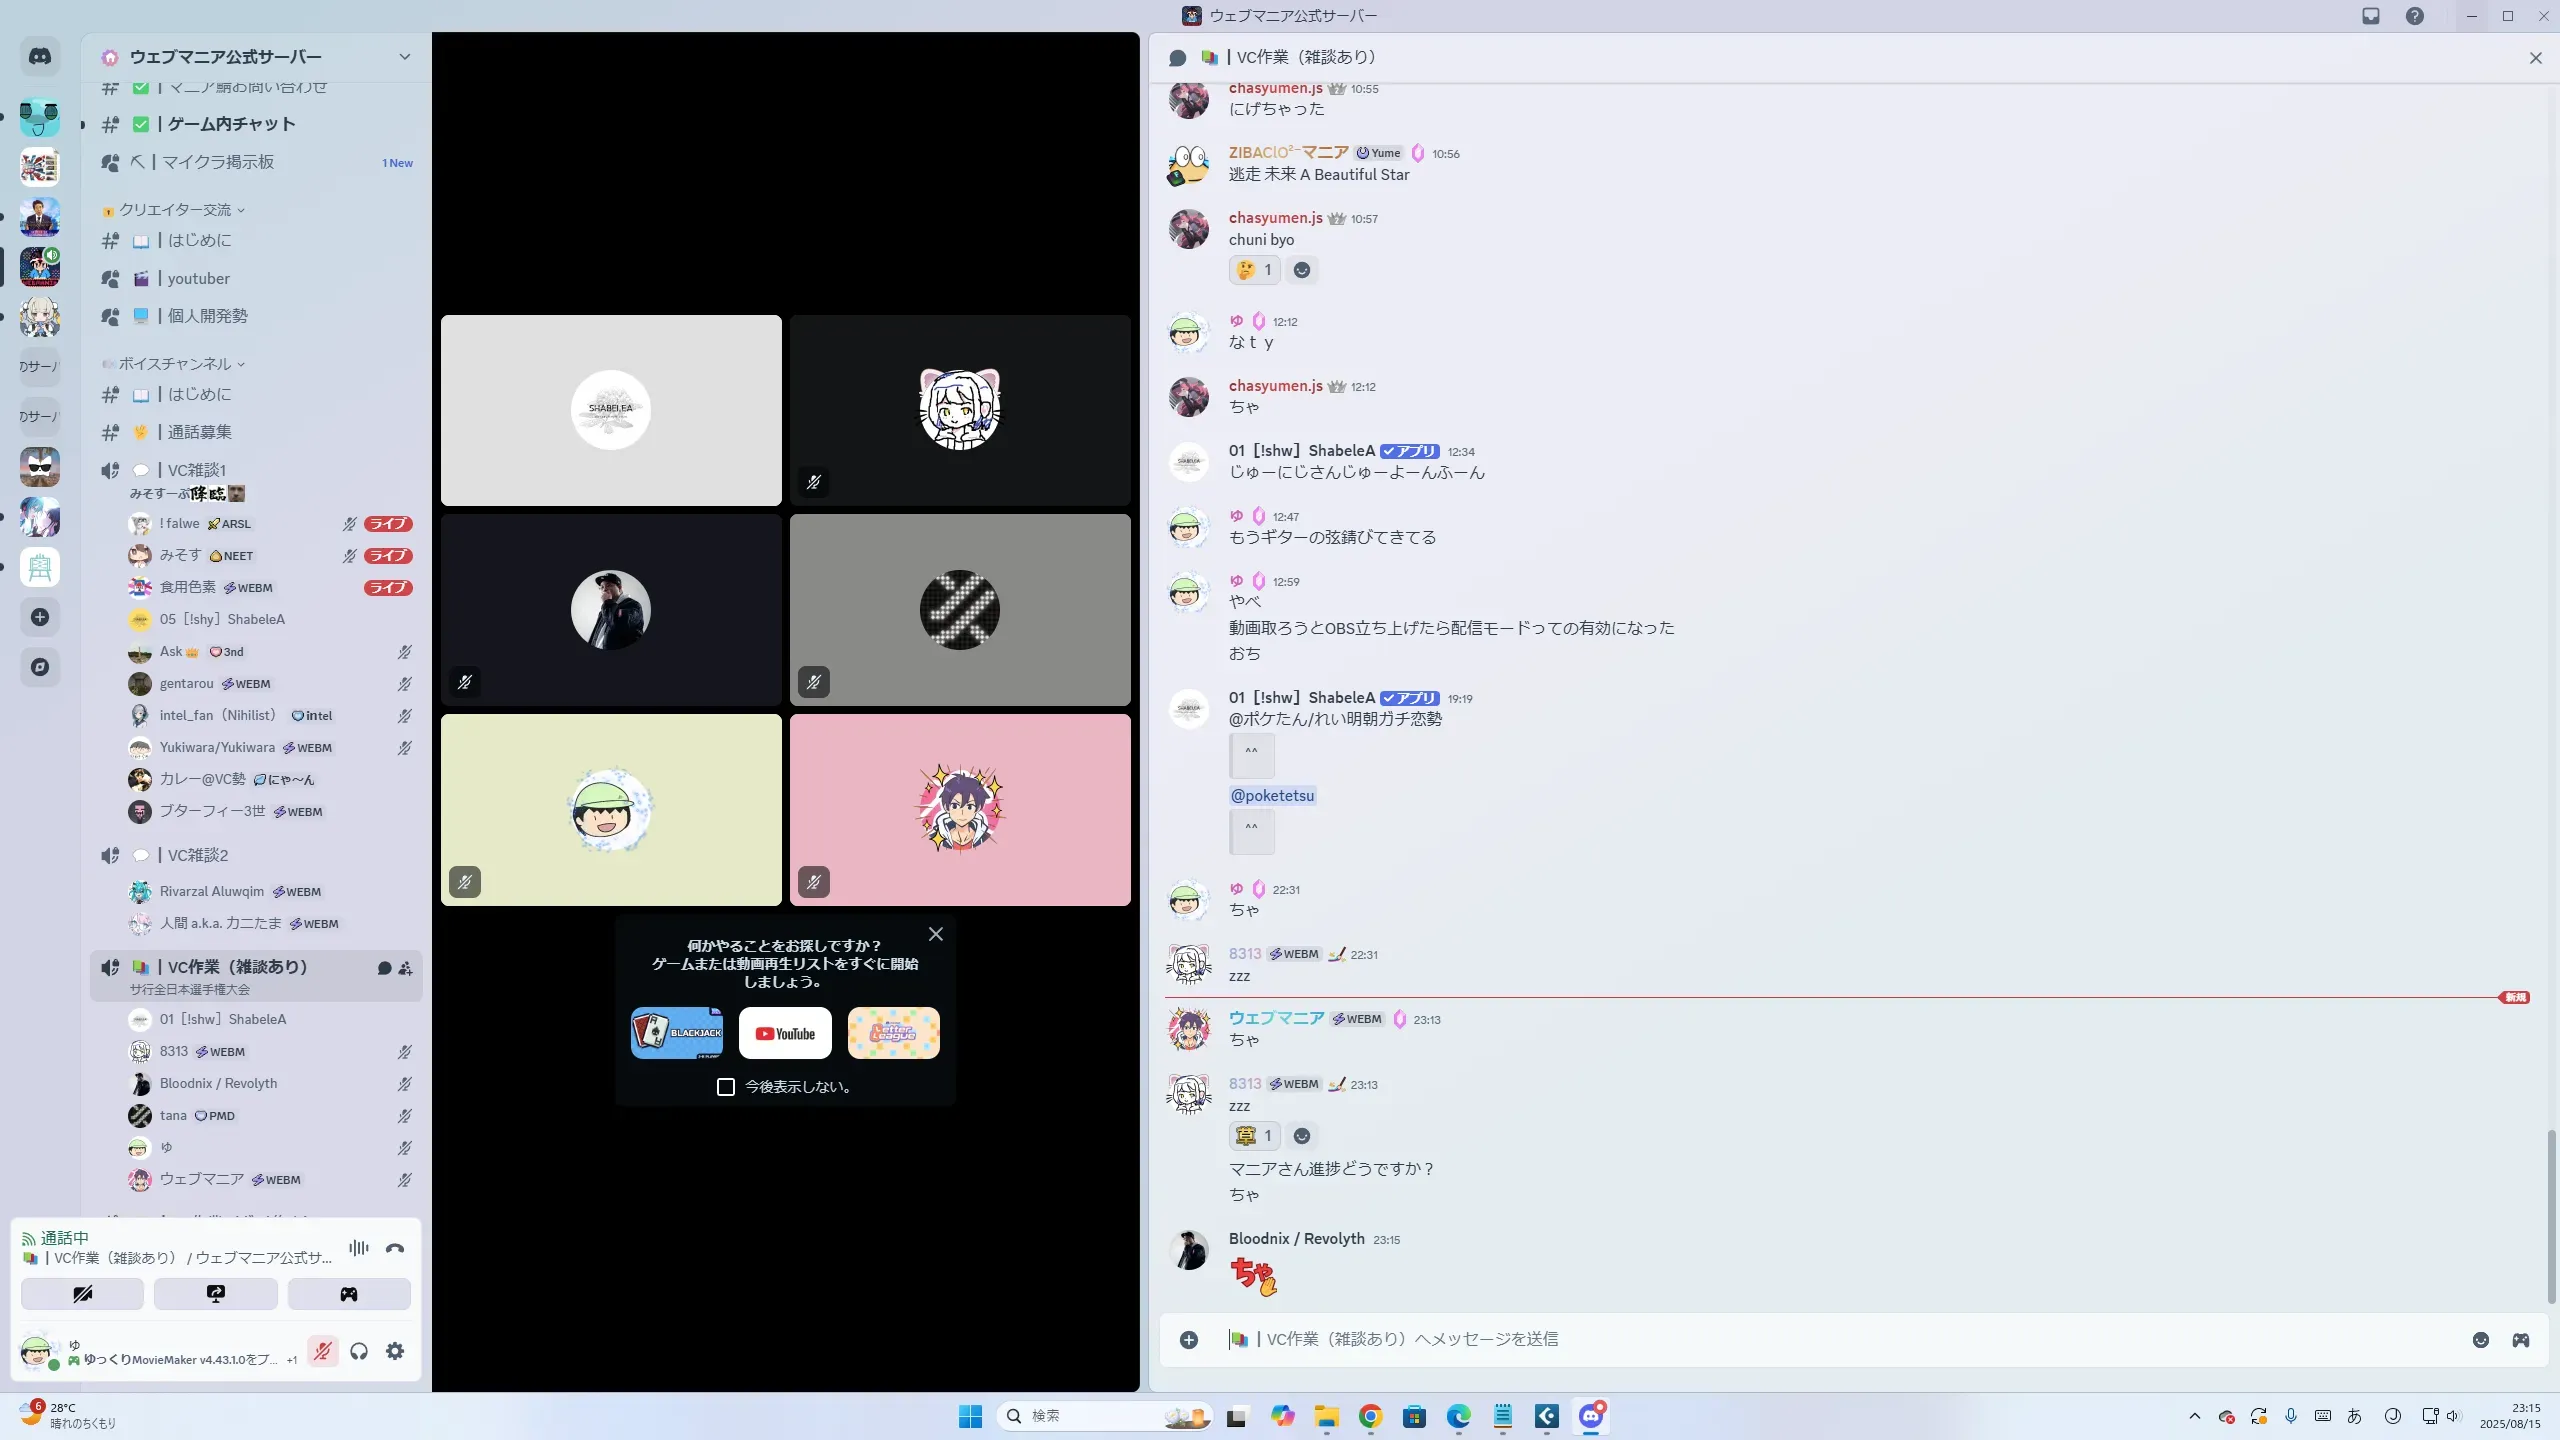Open user settings gear icon

(x=395, y=1352)
